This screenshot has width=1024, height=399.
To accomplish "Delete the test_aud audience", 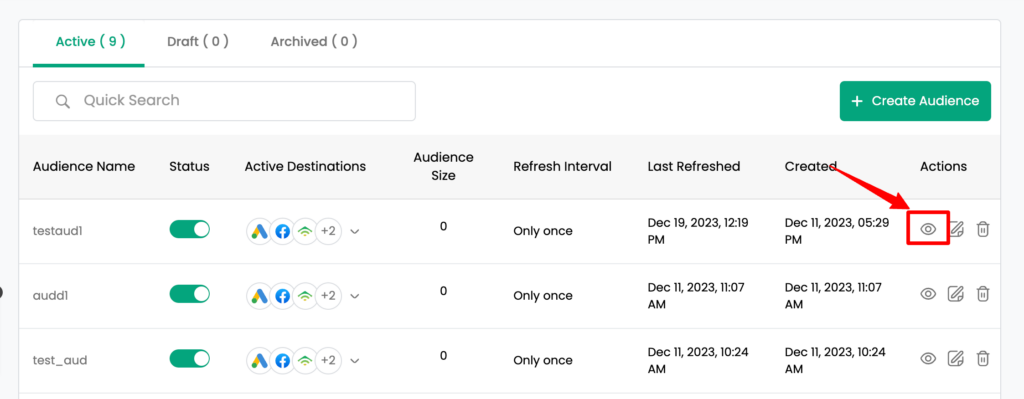I will pyautogui.click(x=983, y=359).
